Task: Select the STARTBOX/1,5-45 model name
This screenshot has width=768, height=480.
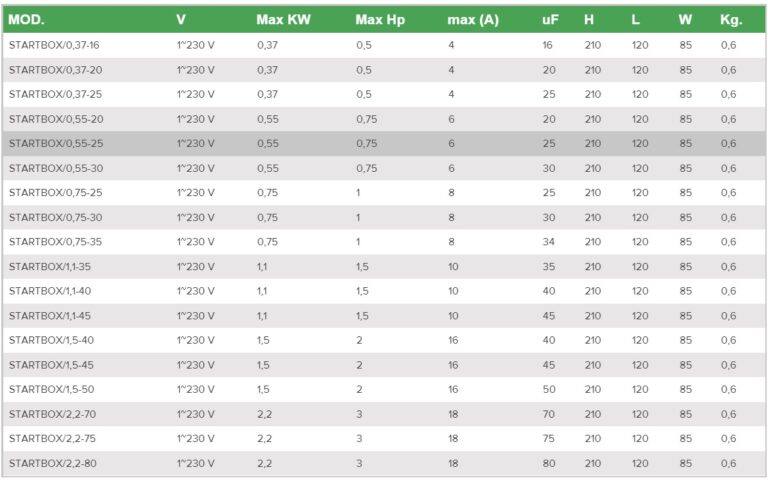Action: pyautogui.click(x=51, y=365)
